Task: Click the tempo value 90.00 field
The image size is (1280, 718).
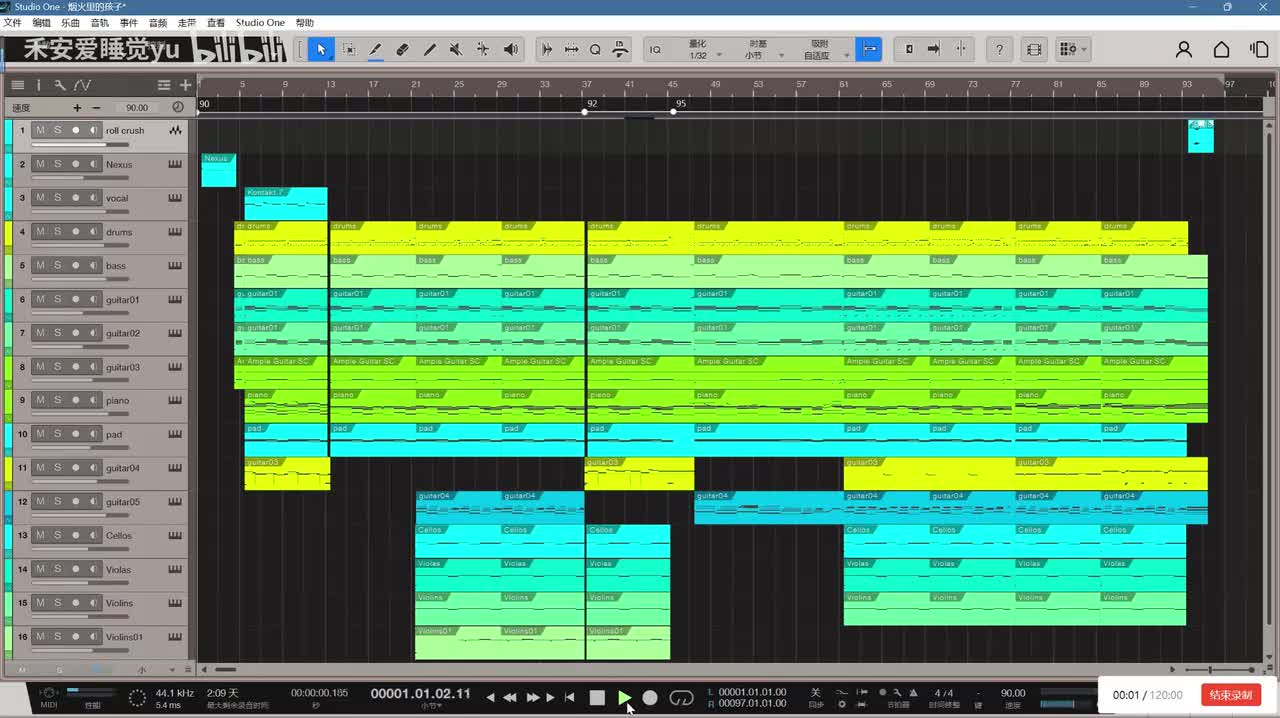Action: 138,107
